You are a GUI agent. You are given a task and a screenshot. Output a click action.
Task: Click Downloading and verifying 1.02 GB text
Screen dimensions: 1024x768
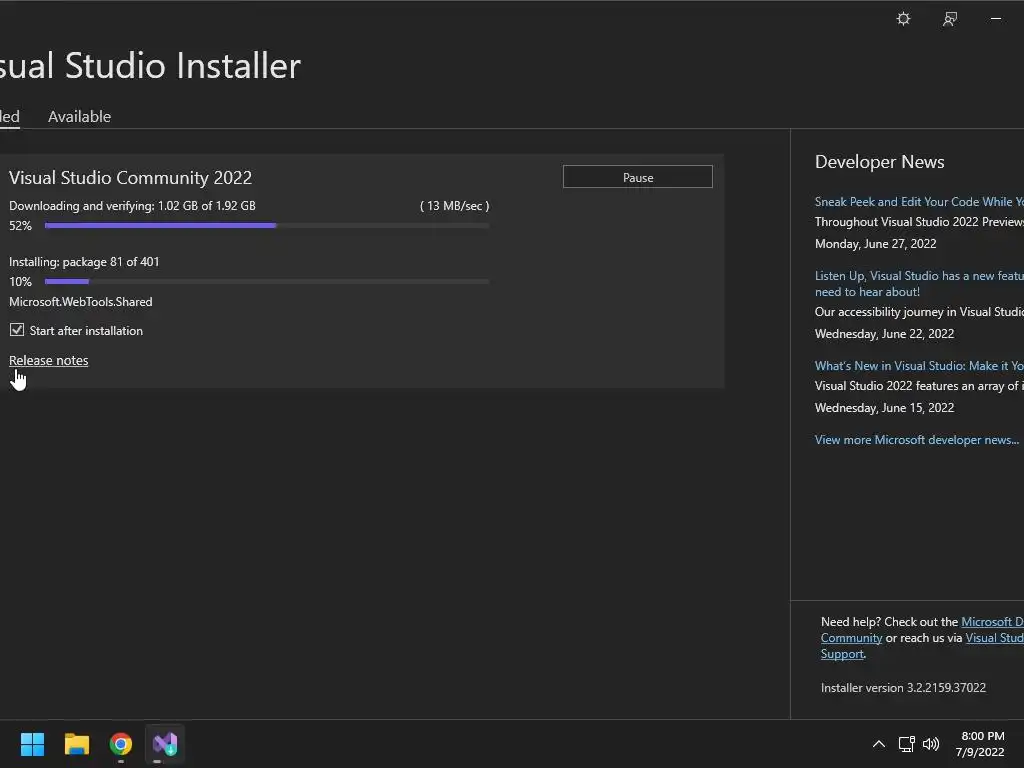click(133, 206)
